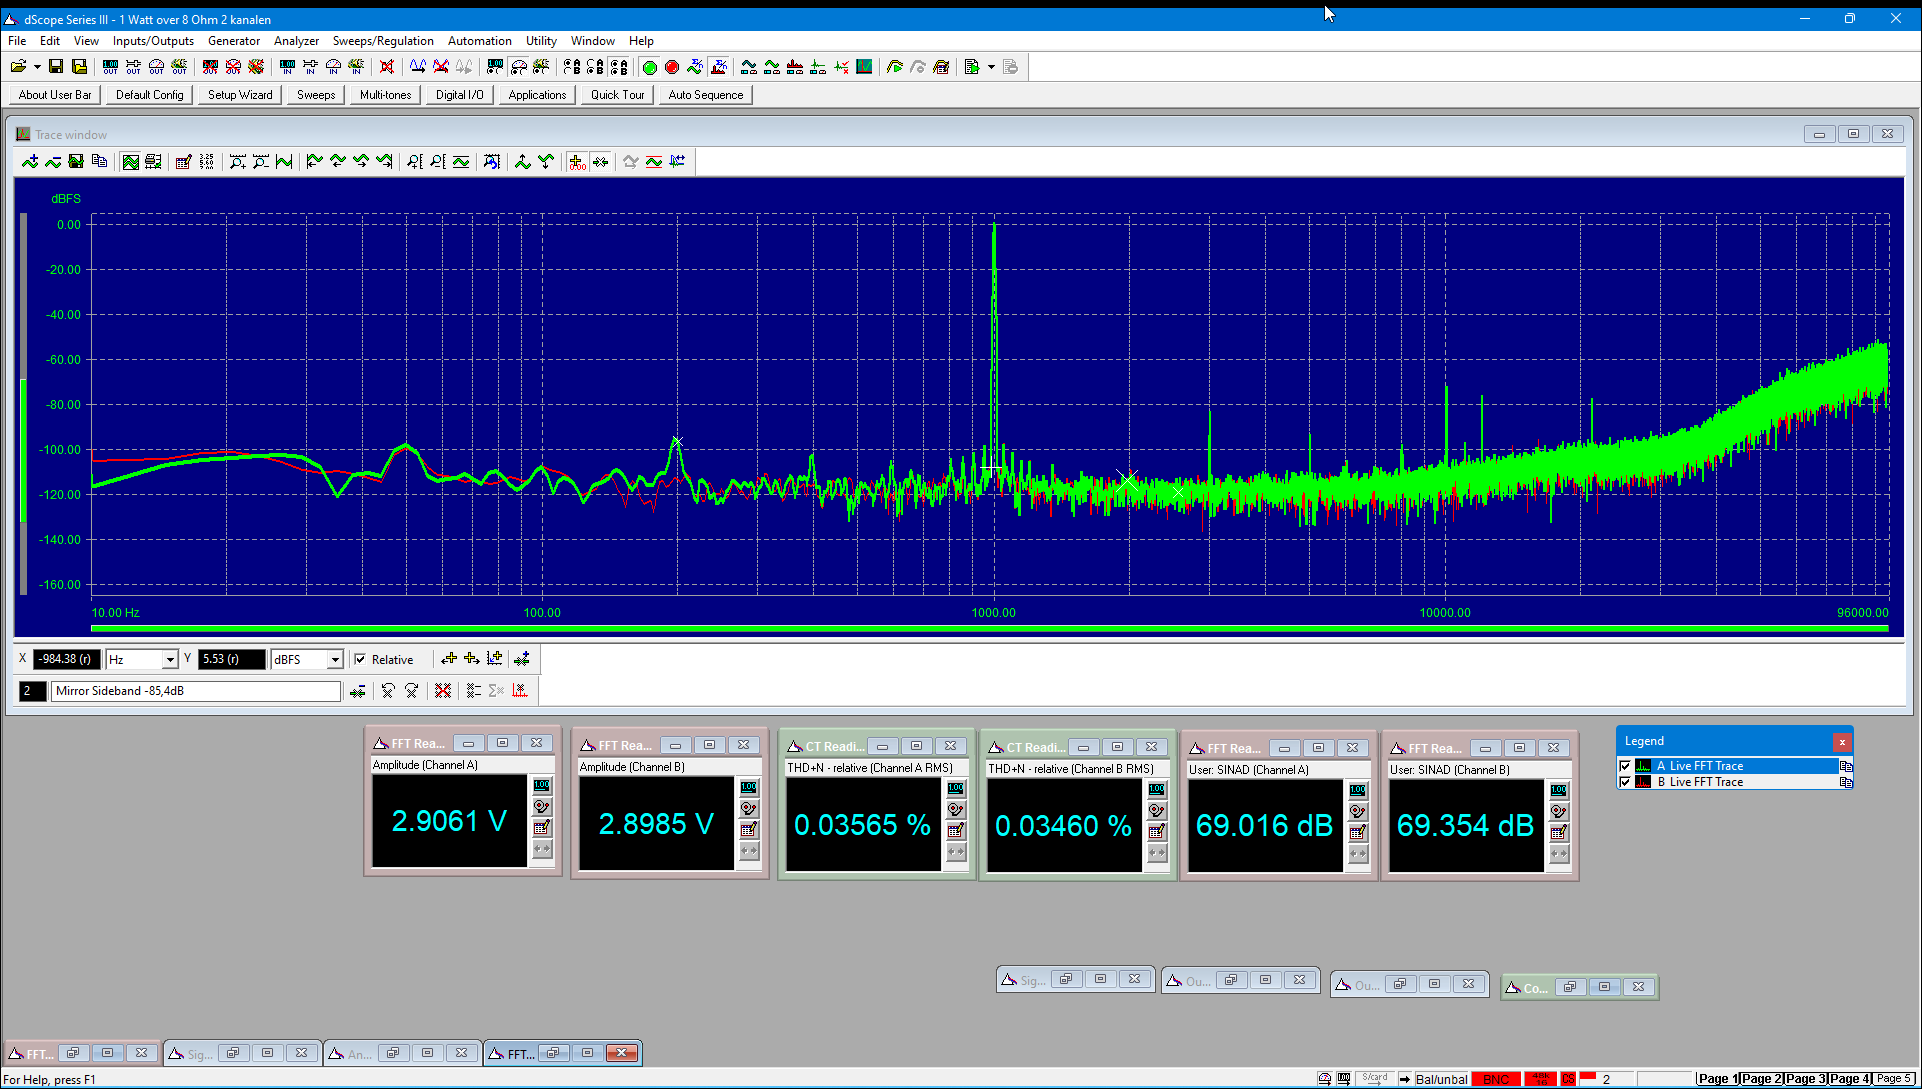Click the 2.9061 V amplitude Channel A reading

point(449,821)
